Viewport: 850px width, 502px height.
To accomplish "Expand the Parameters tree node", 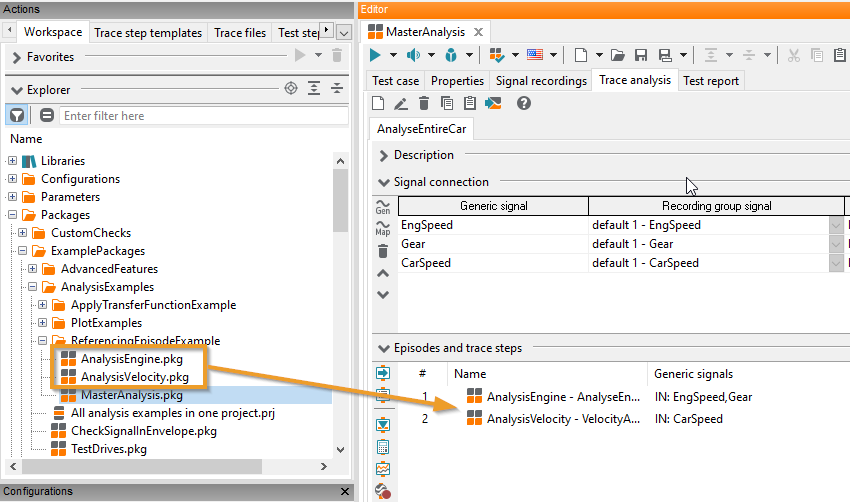I will coord(12,196).
